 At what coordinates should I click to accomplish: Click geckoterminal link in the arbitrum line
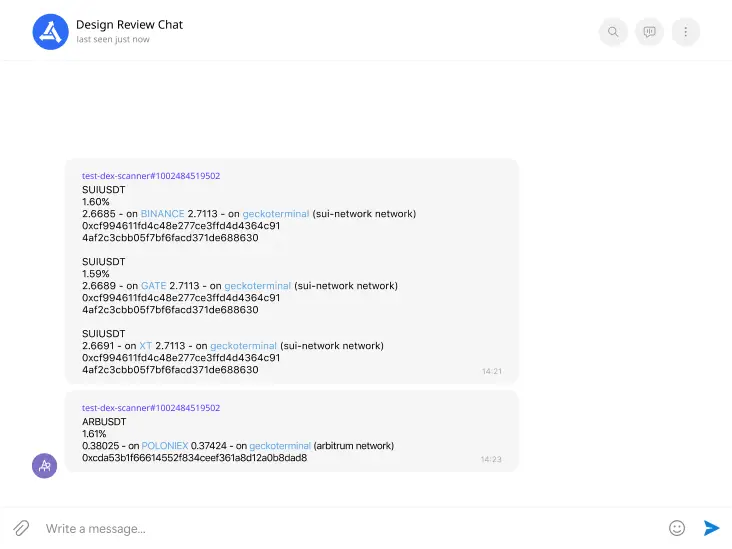point(280,446)
